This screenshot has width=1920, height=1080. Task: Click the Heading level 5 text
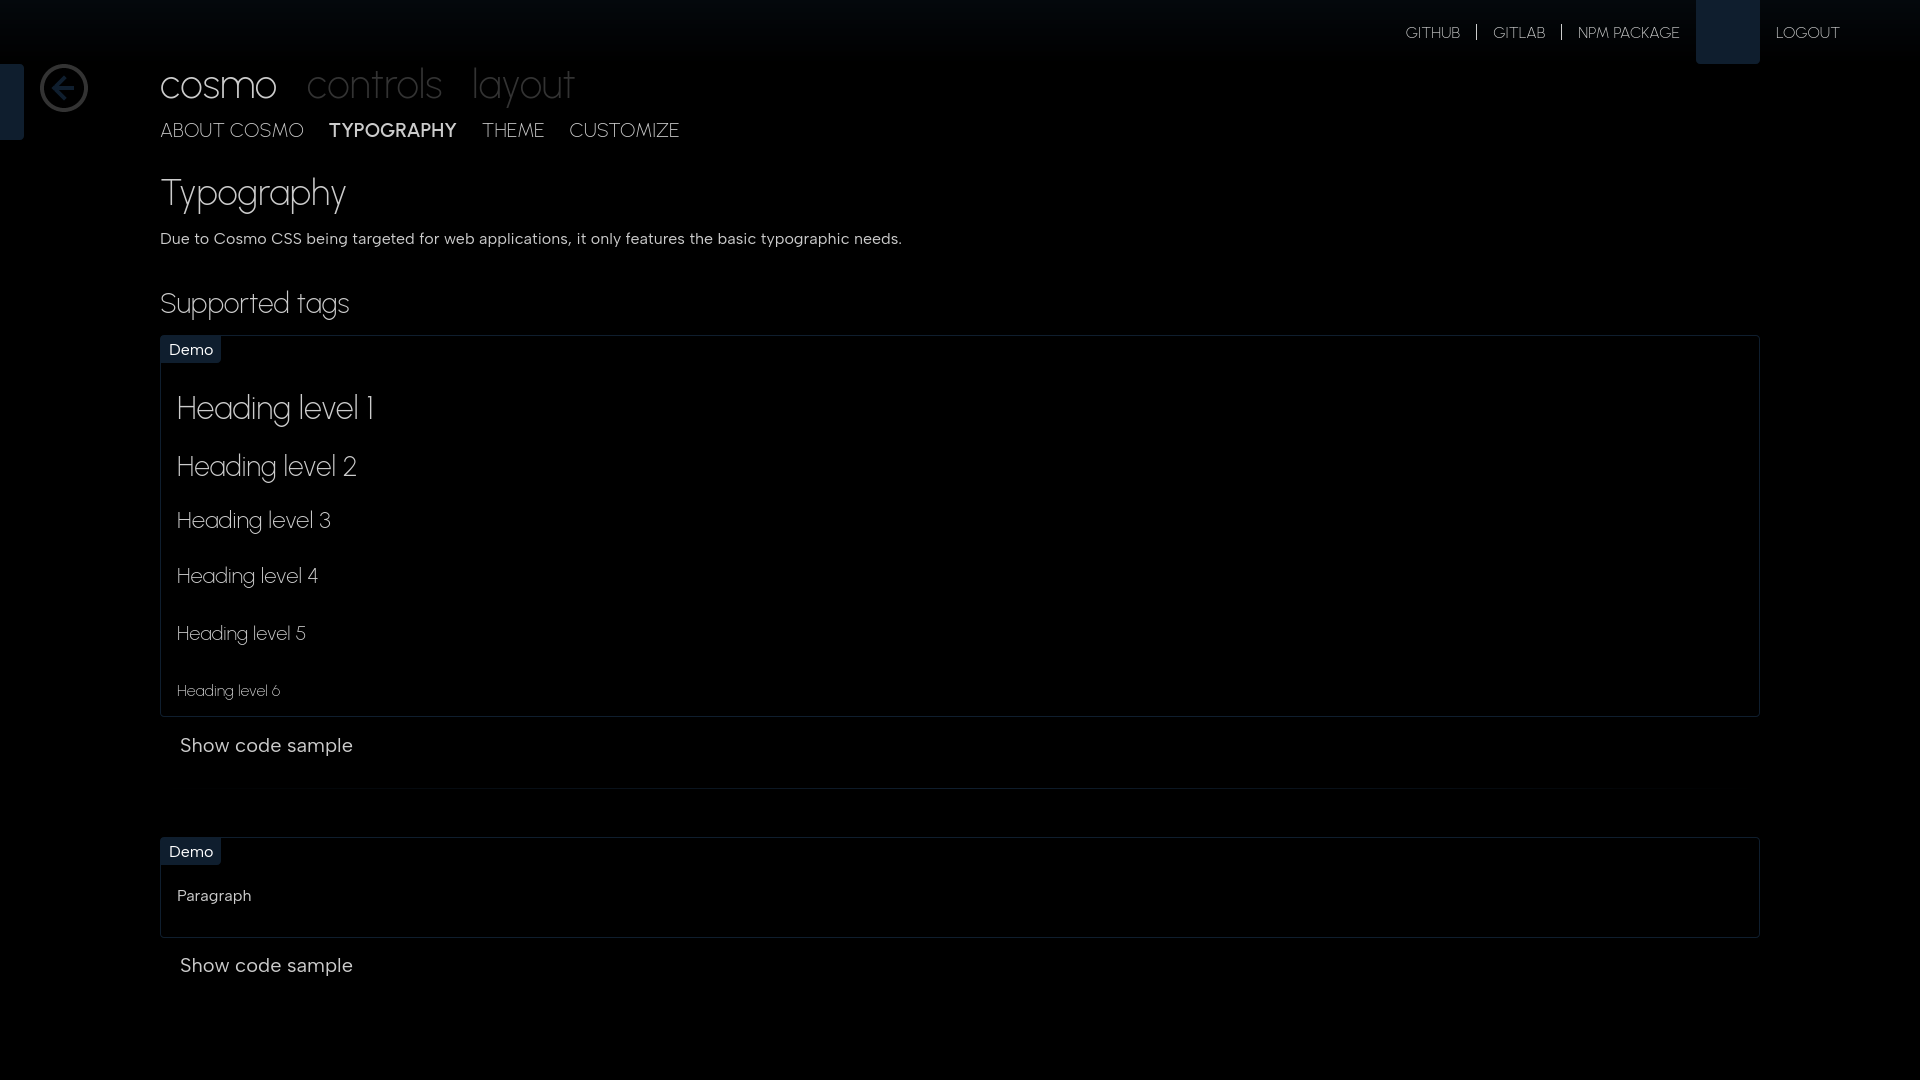(x=241, y=633)
